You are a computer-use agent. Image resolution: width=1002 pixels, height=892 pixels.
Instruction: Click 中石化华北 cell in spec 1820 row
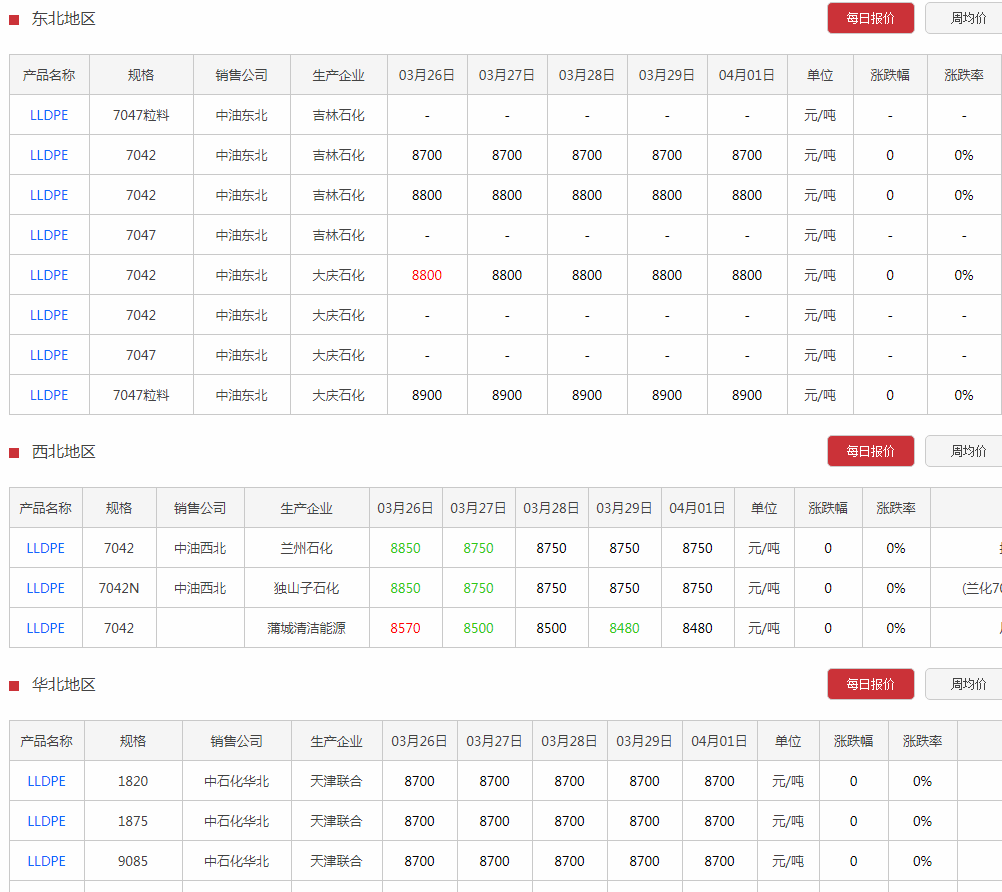point(236,781)
